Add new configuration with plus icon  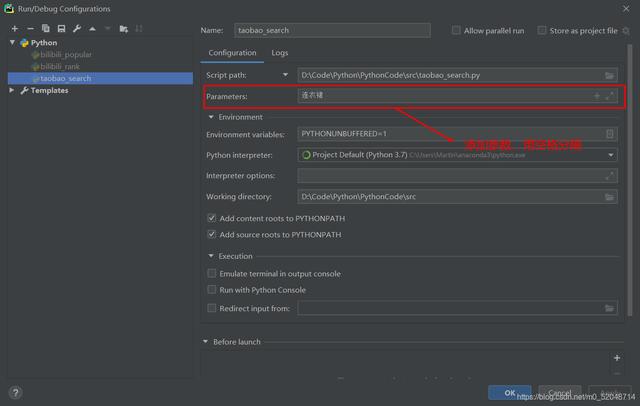point(14,28)
